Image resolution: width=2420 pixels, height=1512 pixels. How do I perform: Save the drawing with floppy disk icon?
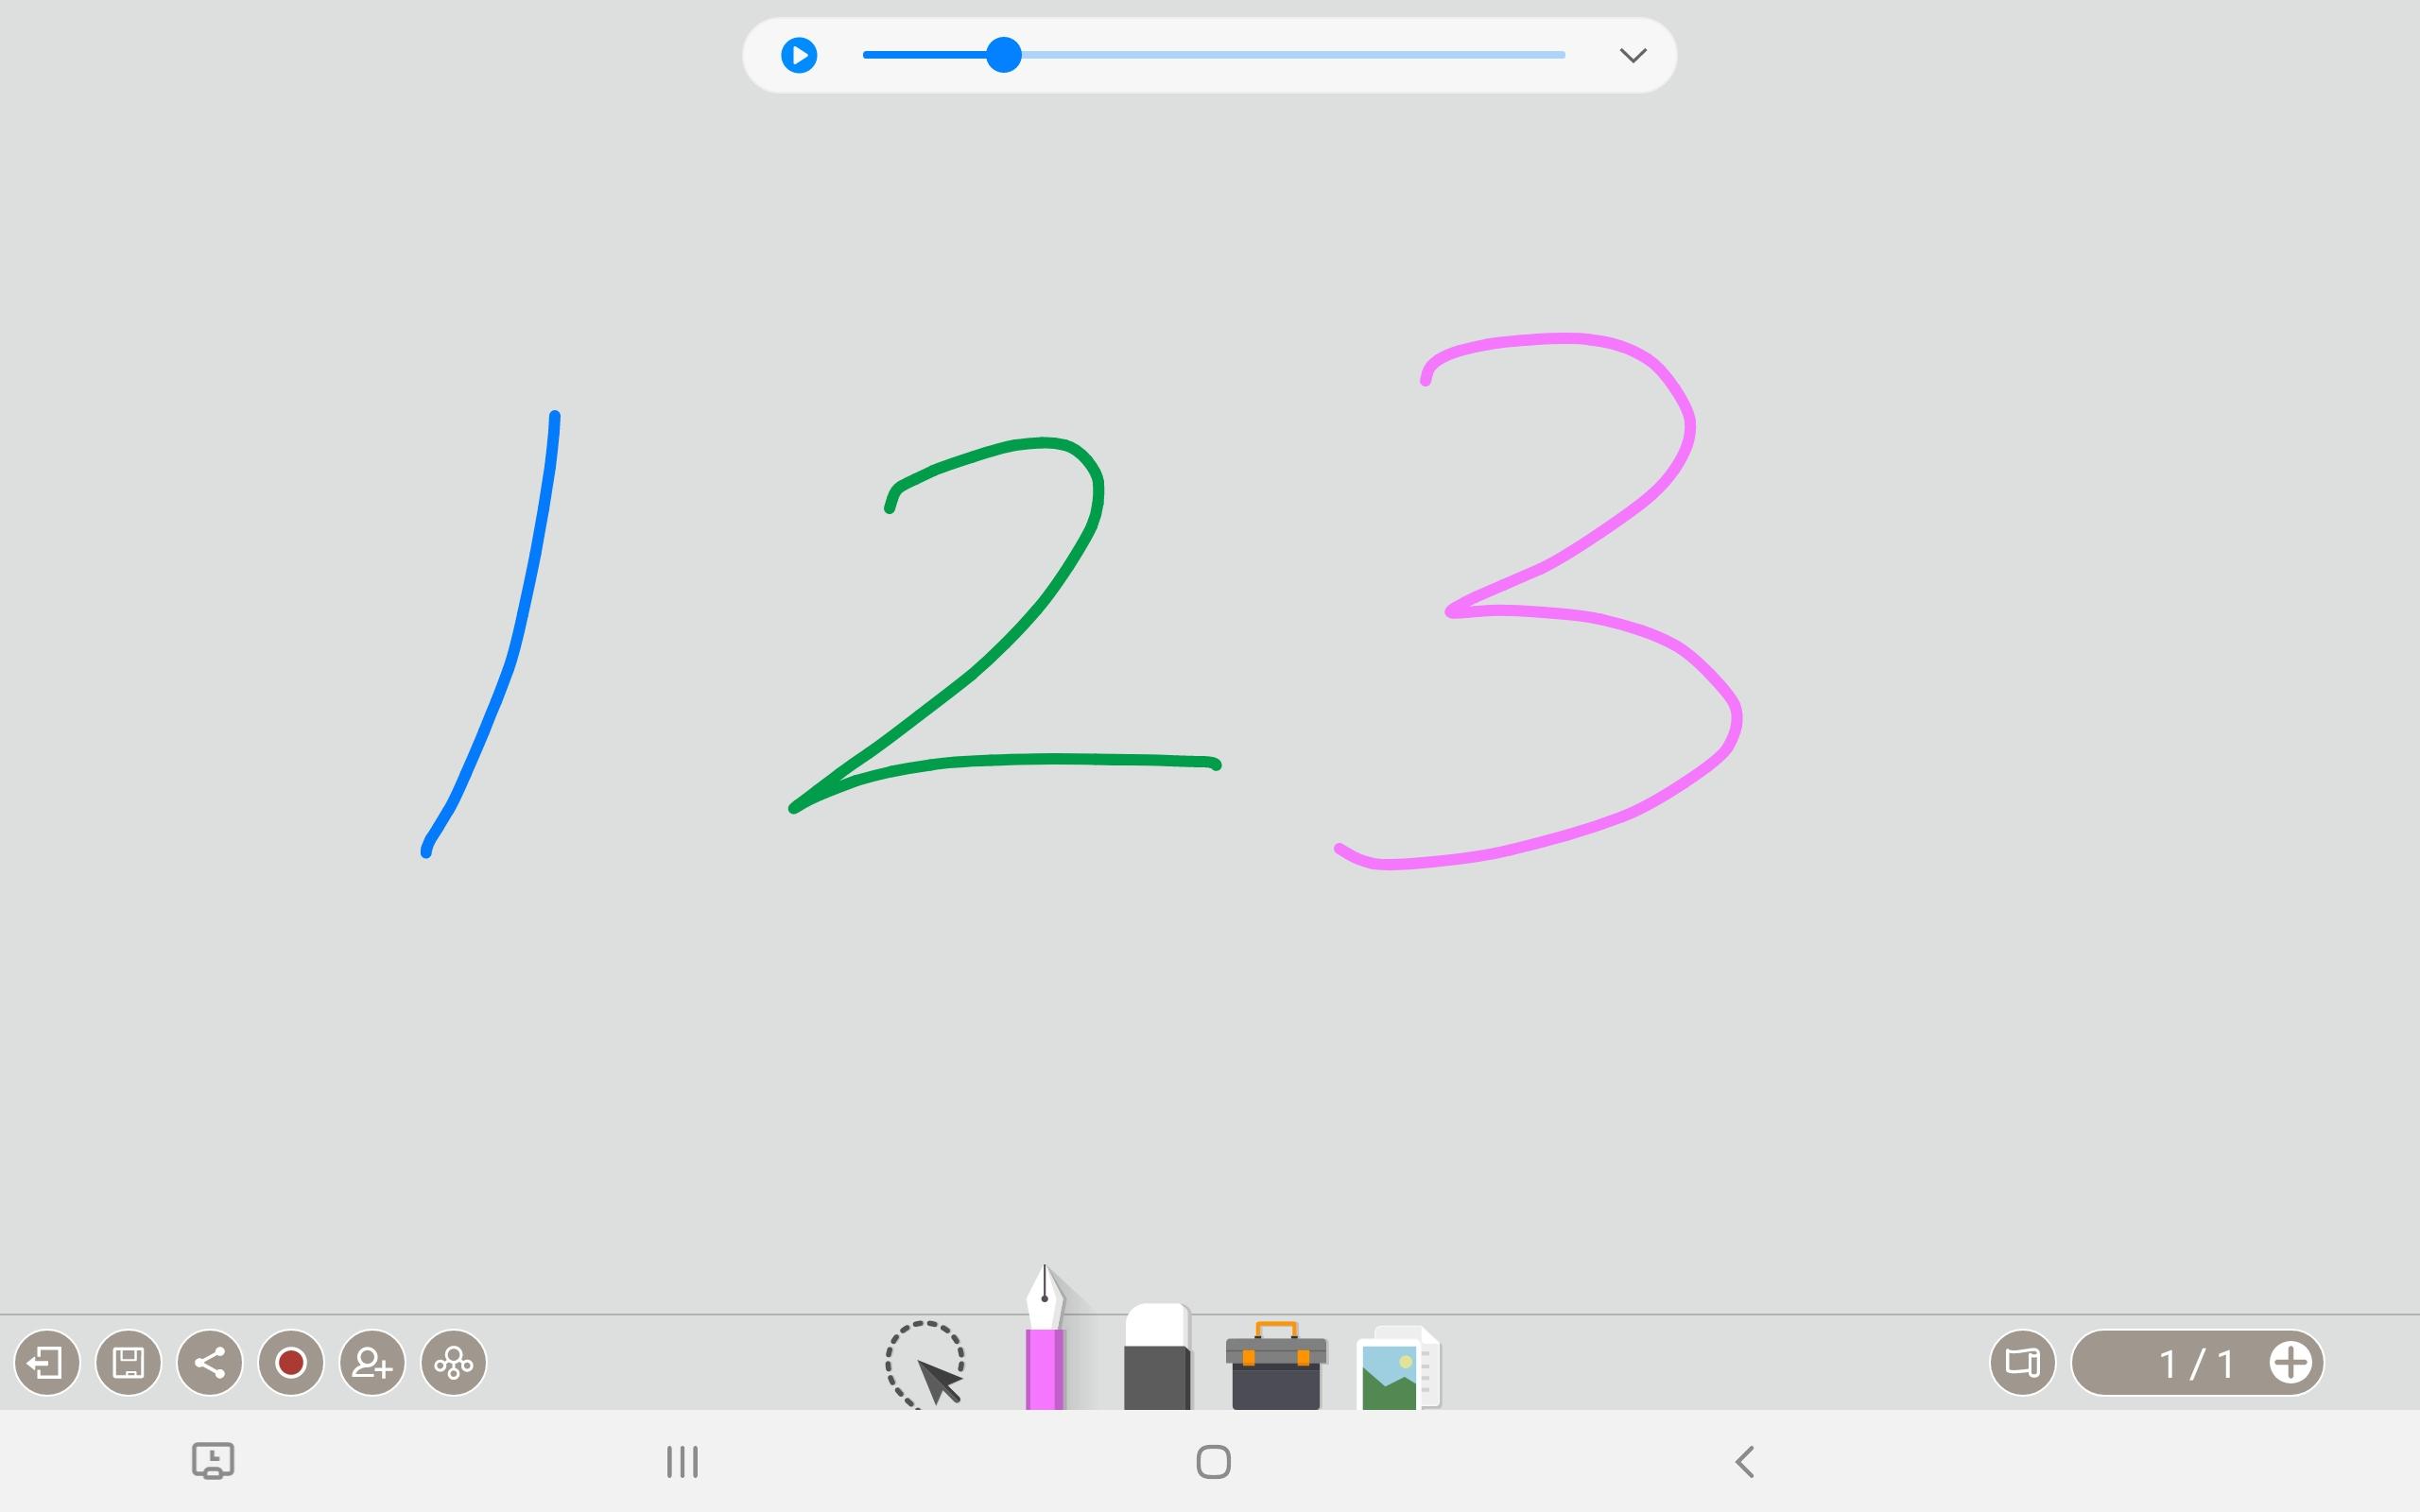(128, 1362)
